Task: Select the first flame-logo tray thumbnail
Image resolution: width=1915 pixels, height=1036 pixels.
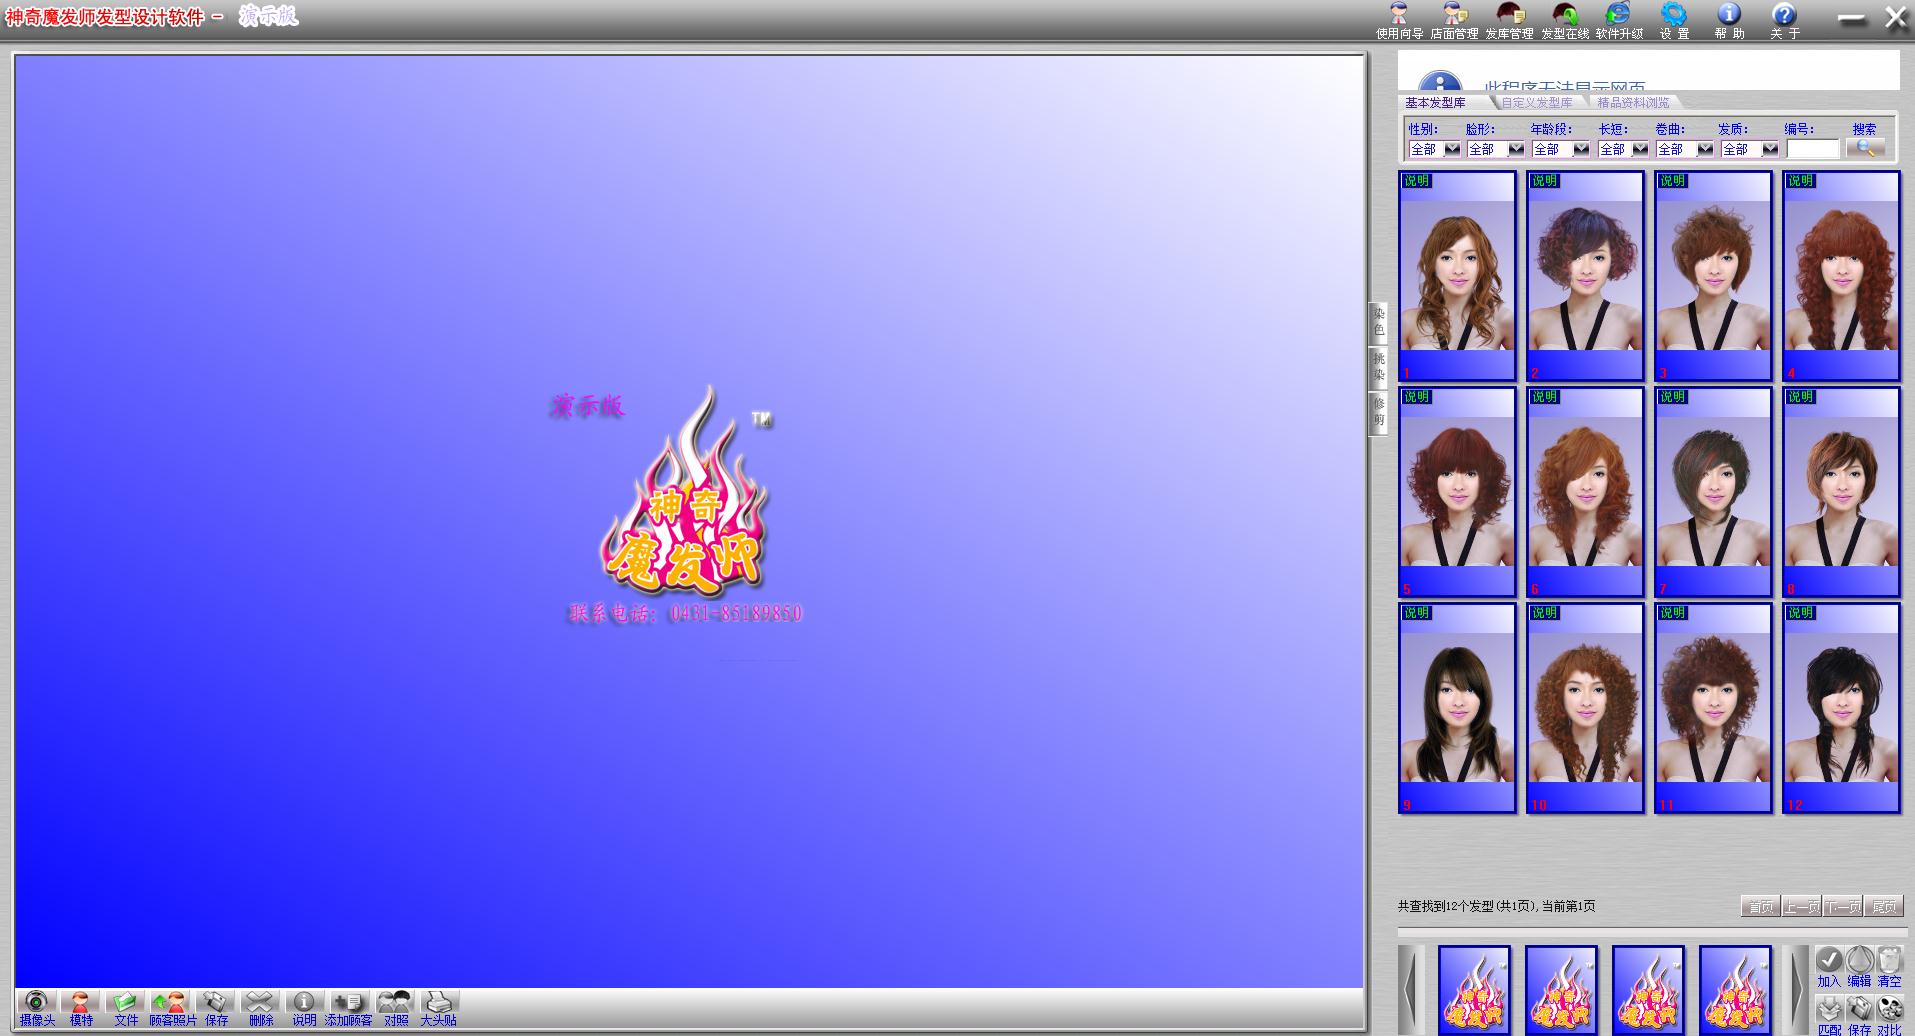Action: (x=1474, y=990)
